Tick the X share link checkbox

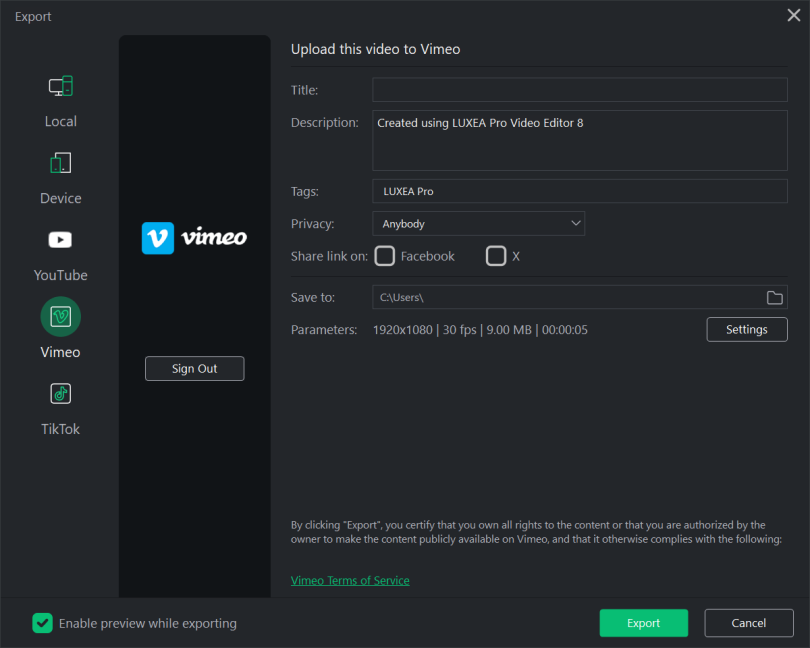click(x=496, y=256)
